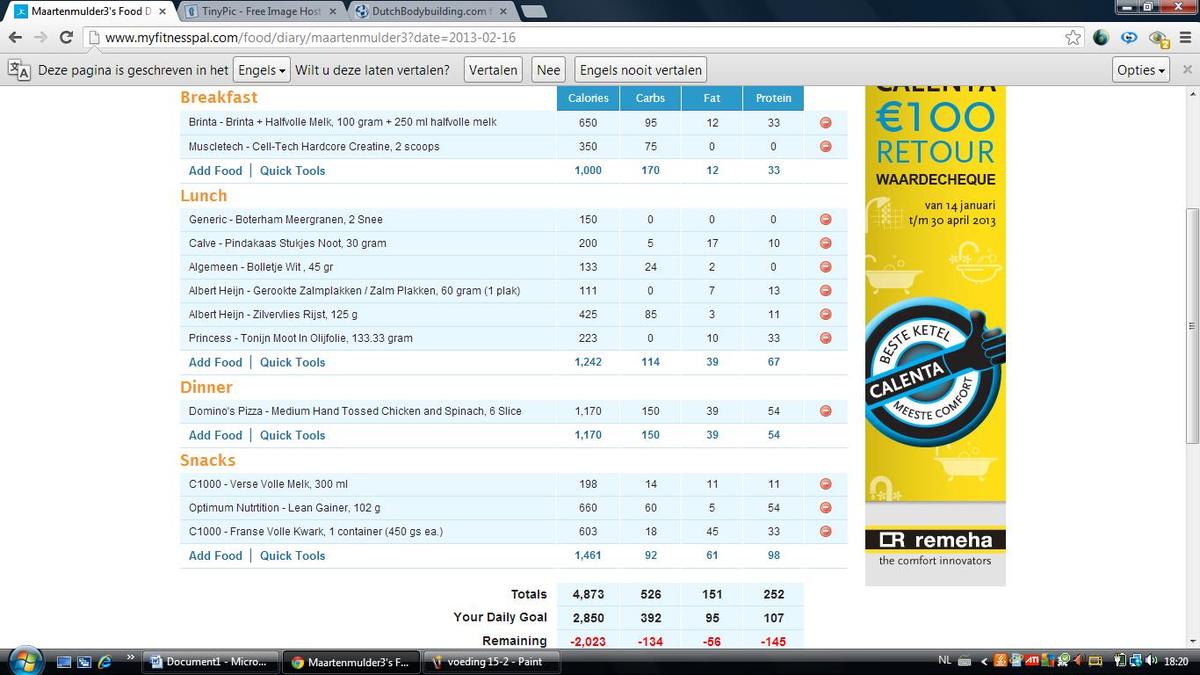Expand the Opties dropdown

pos(1141,70)
